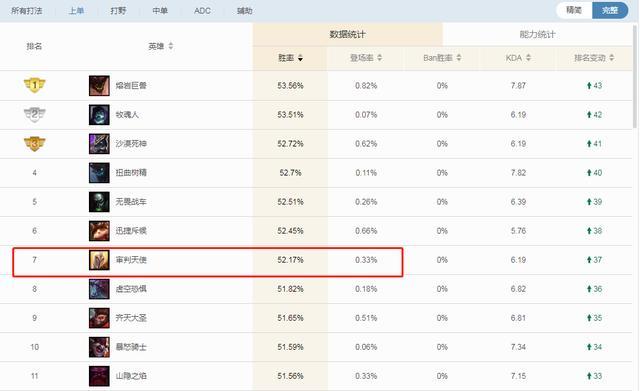The image size is (640, 391).
Task: Switch to the 数据统计 panel
Action: (x=347, y=35)
